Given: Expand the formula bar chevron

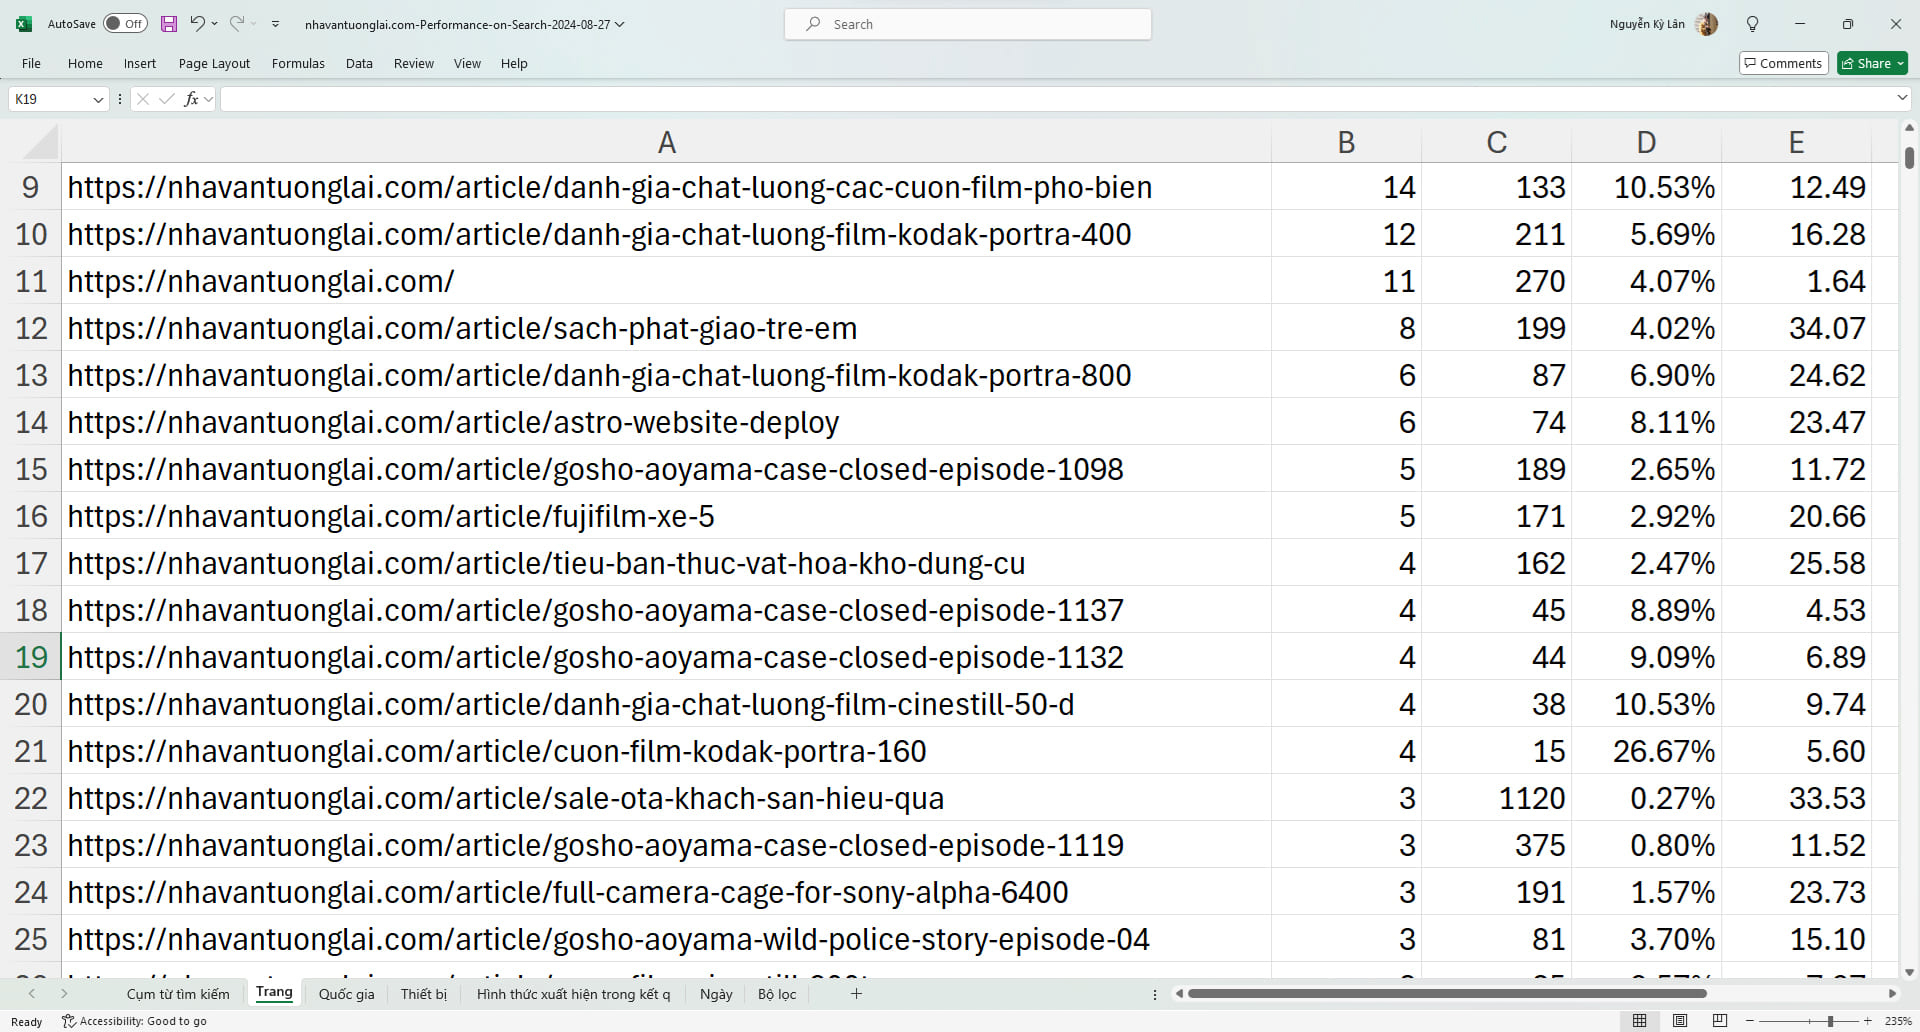Looking at the screenshot, I should click(1902, 98).
